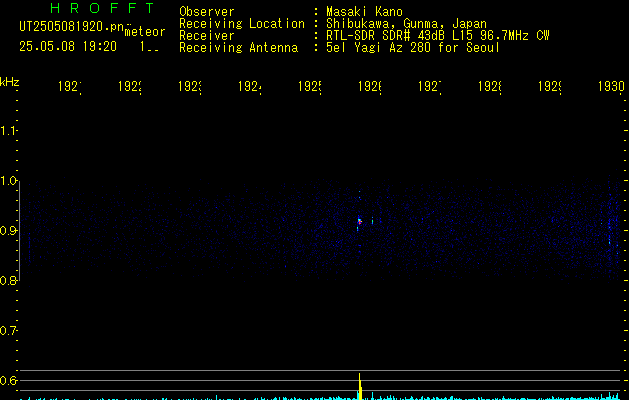Viewport: 629px width, 400px height.
Task: Select the filename UT2505081920.pn
Action: pyautogui.click(x=72, y=27)
